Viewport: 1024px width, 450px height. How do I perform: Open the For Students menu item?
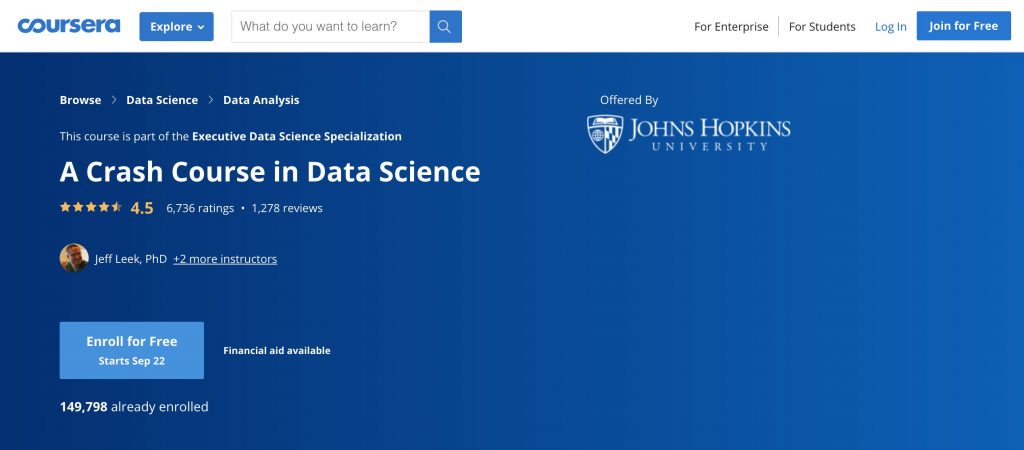click(822, 27)
